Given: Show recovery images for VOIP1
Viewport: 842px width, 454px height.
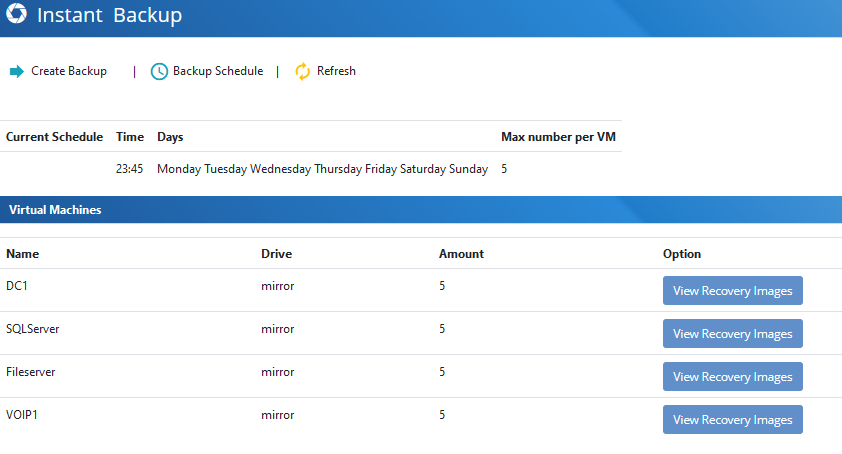Looking at the screenshot, I should point(732,420).
